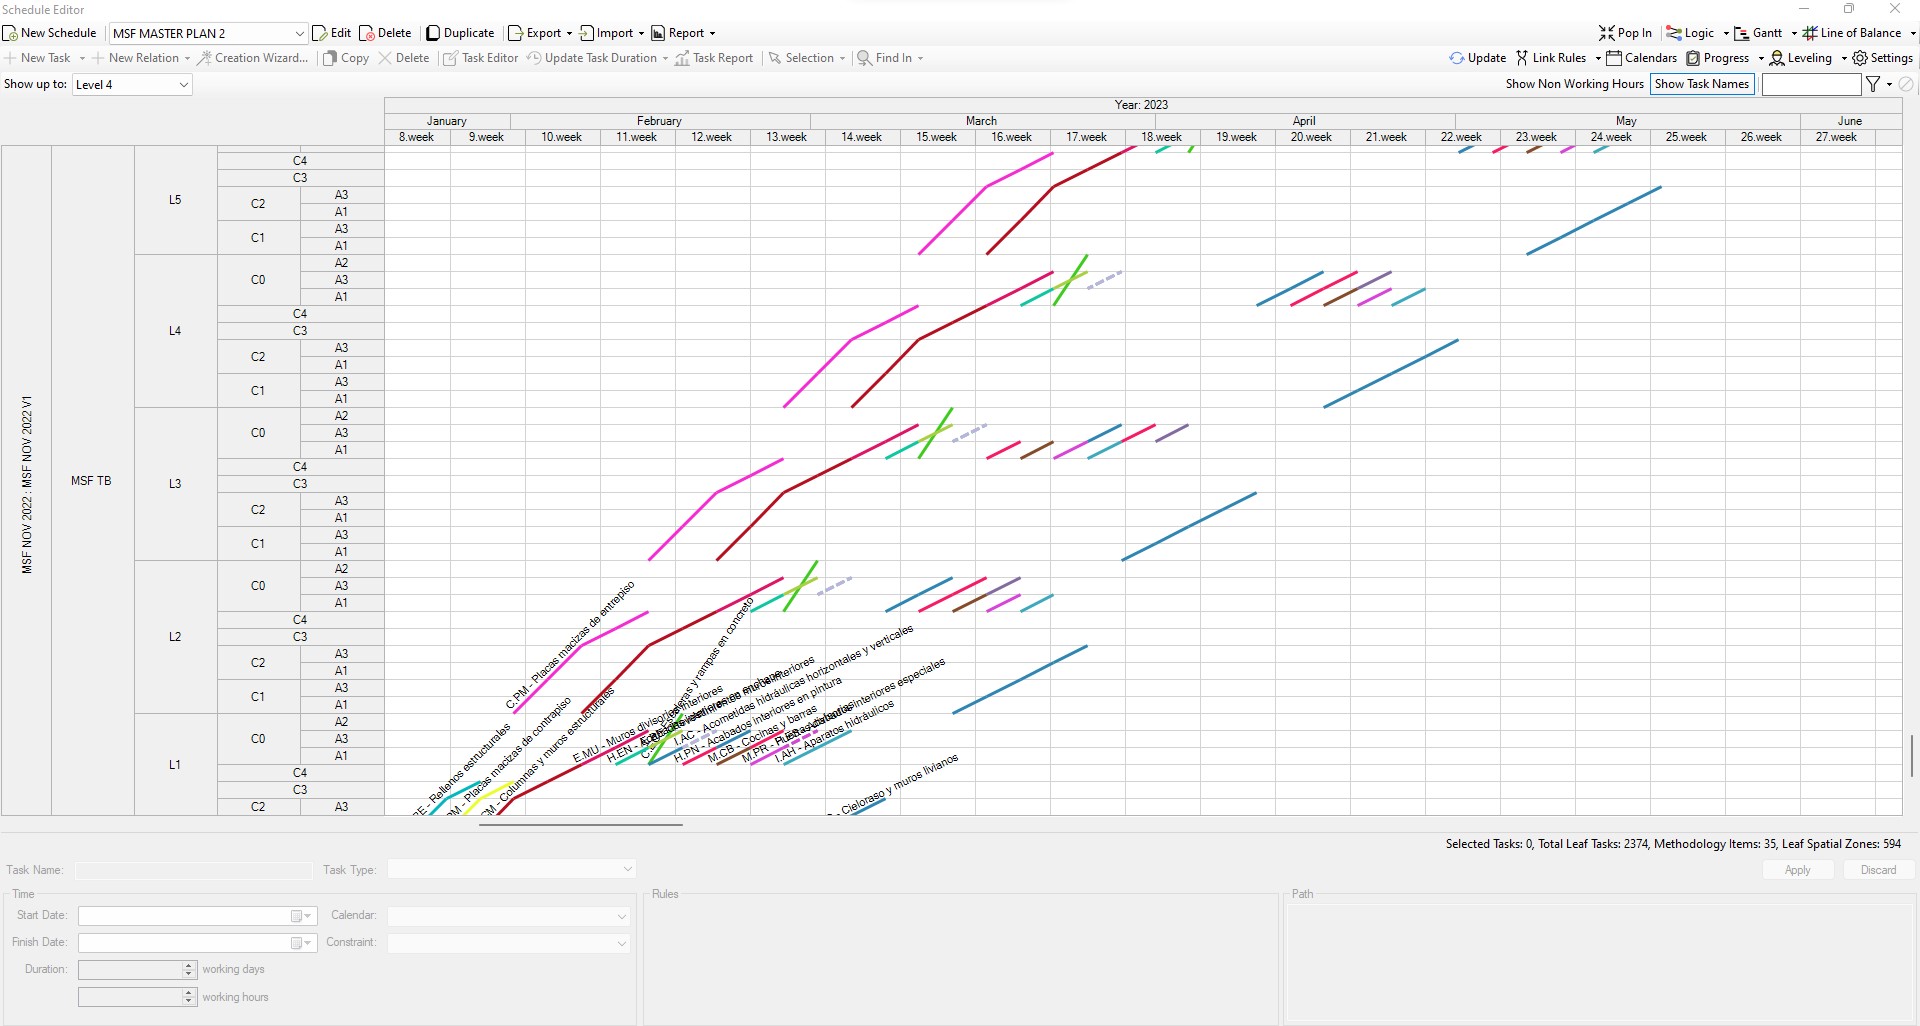Open the Finish Date calendar picker
The height and width of the screenshot is (1026, 1920).
coord(301,943)
